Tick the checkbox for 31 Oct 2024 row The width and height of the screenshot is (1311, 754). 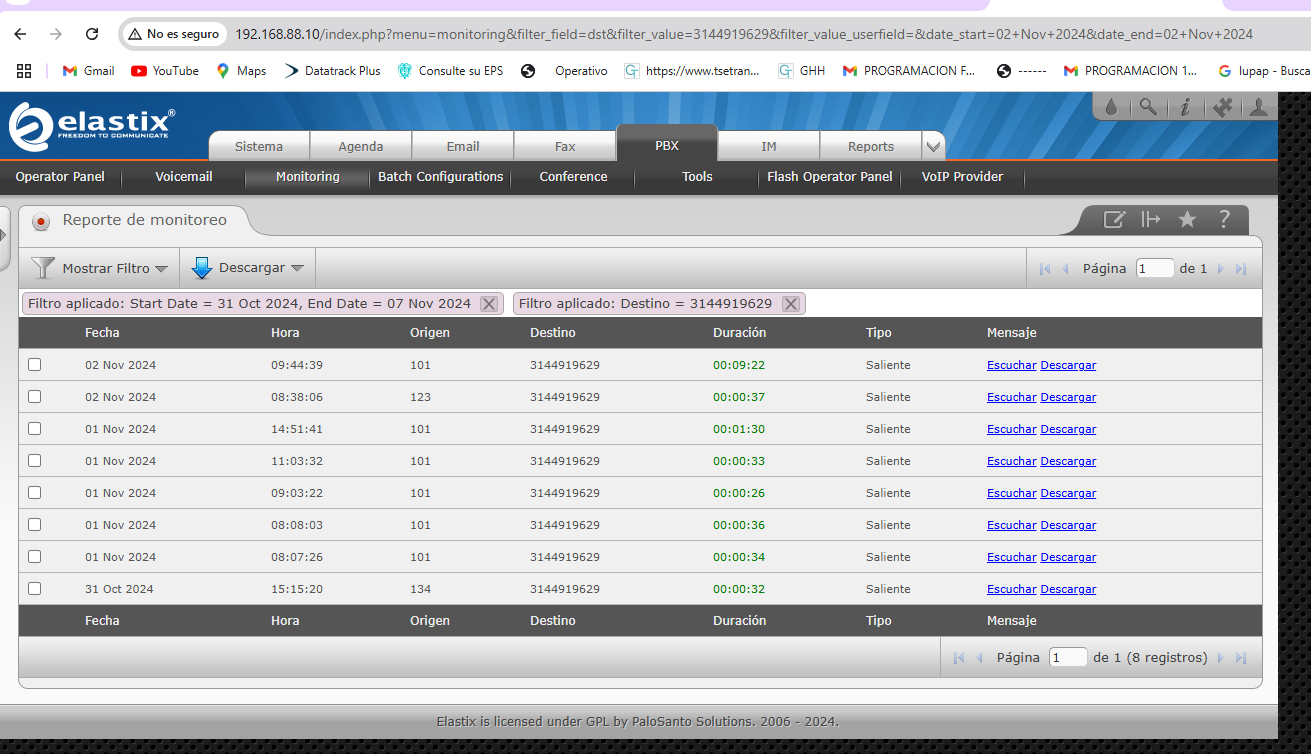coord(35,589)
